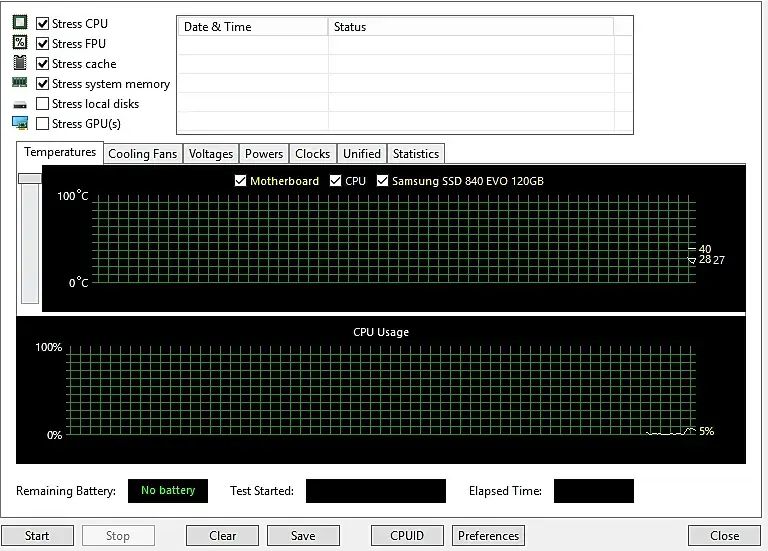Enable the Stress local disks checkbox
768x551 pixels.
tap(43, 104)
